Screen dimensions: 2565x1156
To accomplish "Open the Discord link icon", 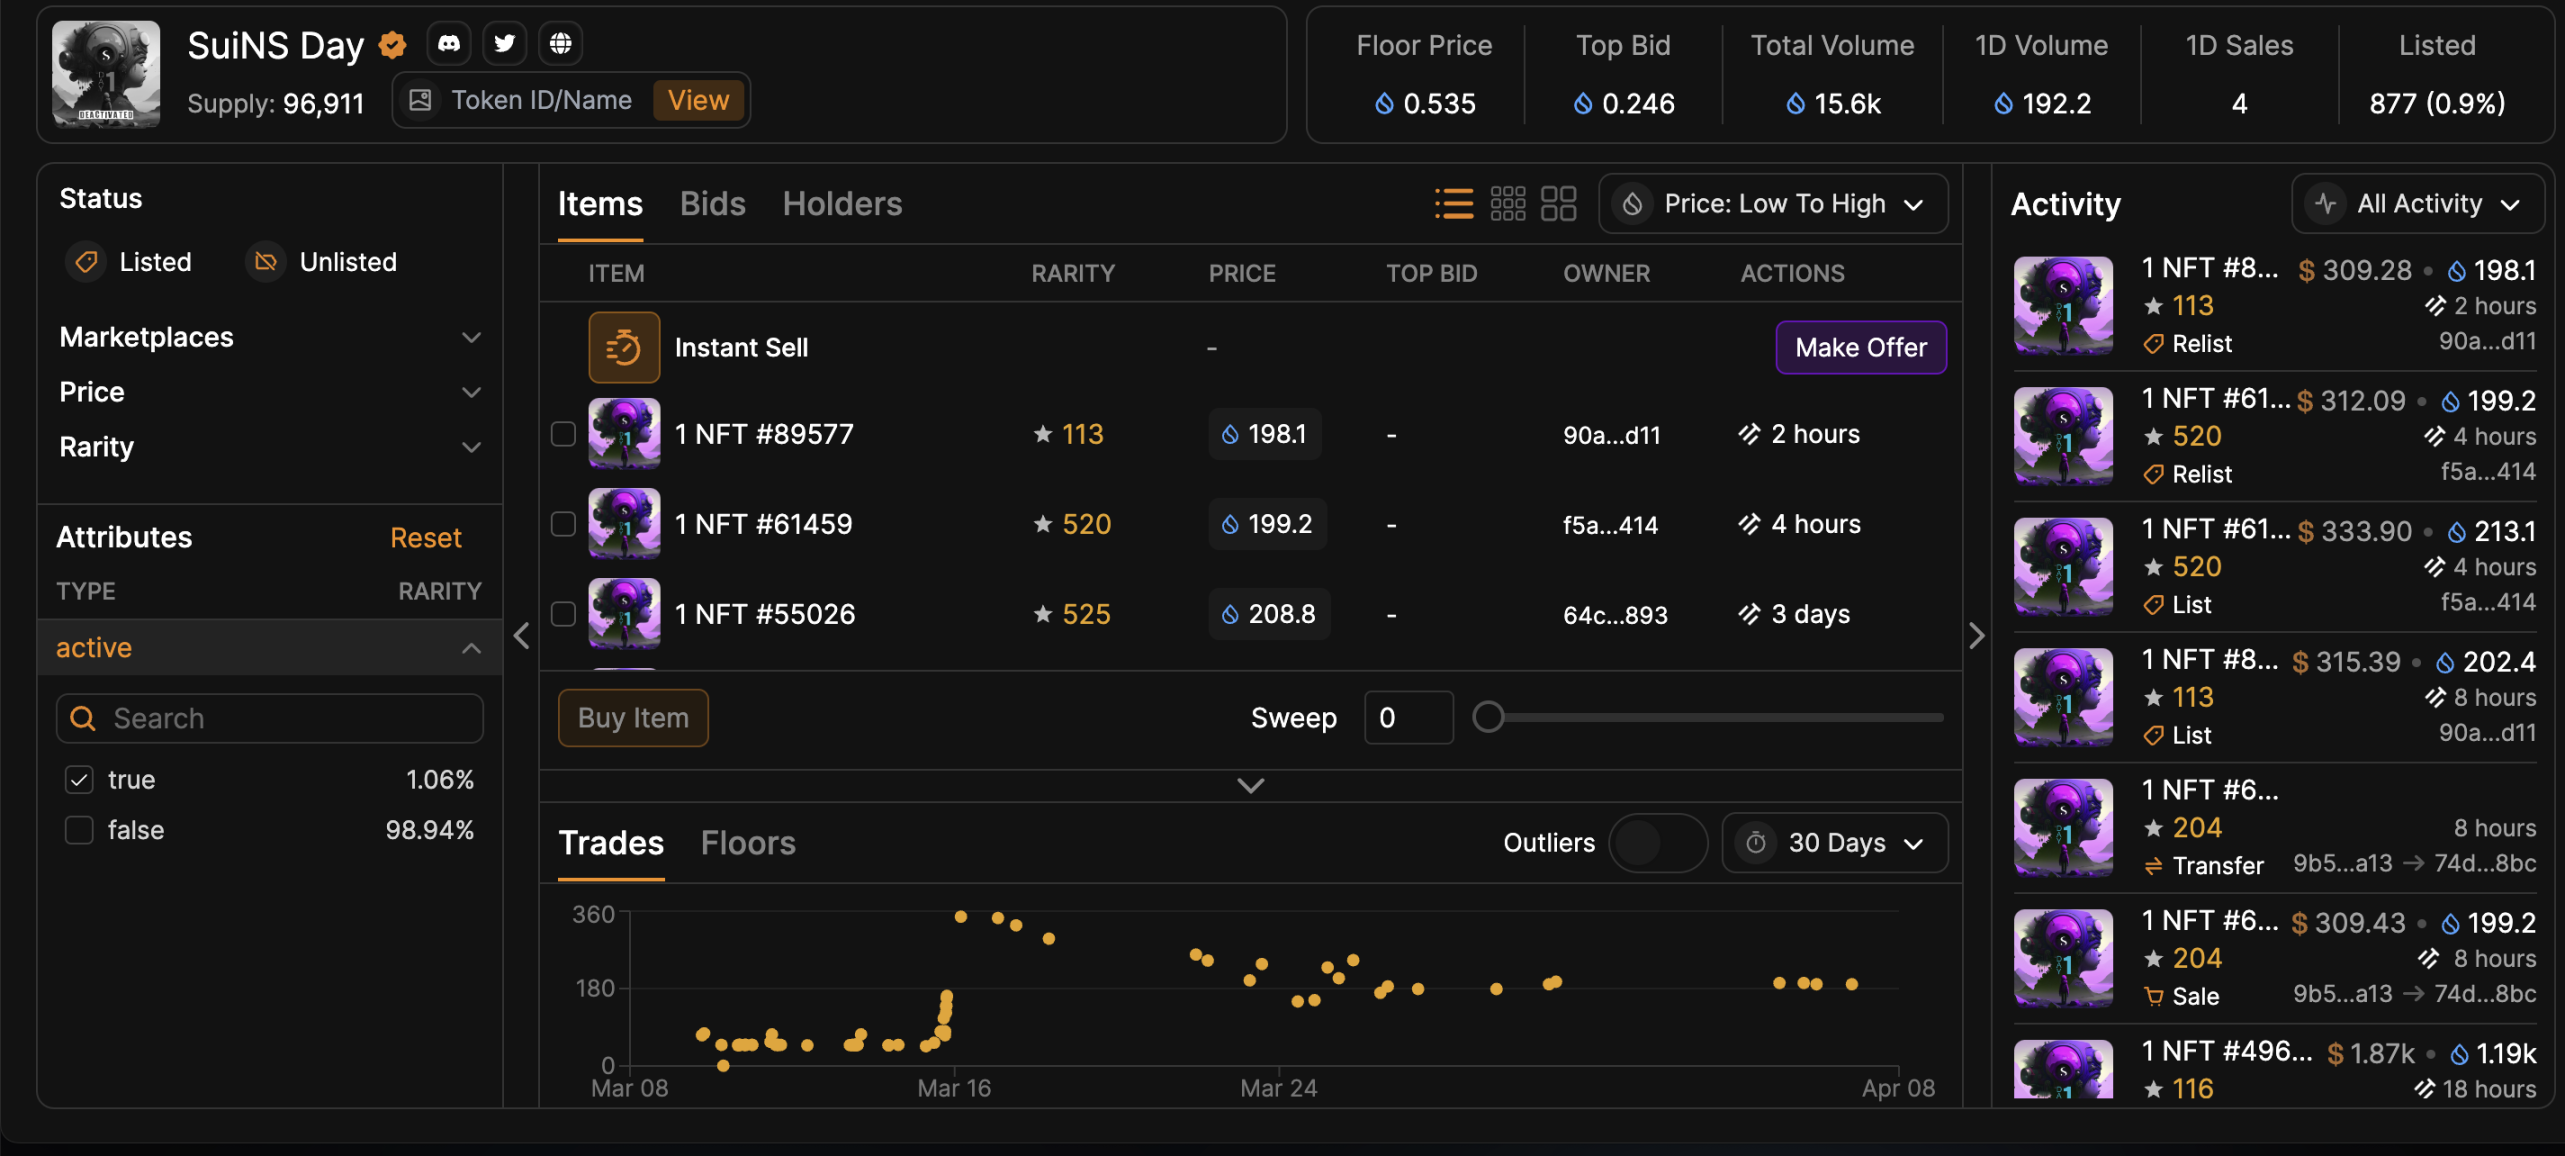I will [449, 43].
